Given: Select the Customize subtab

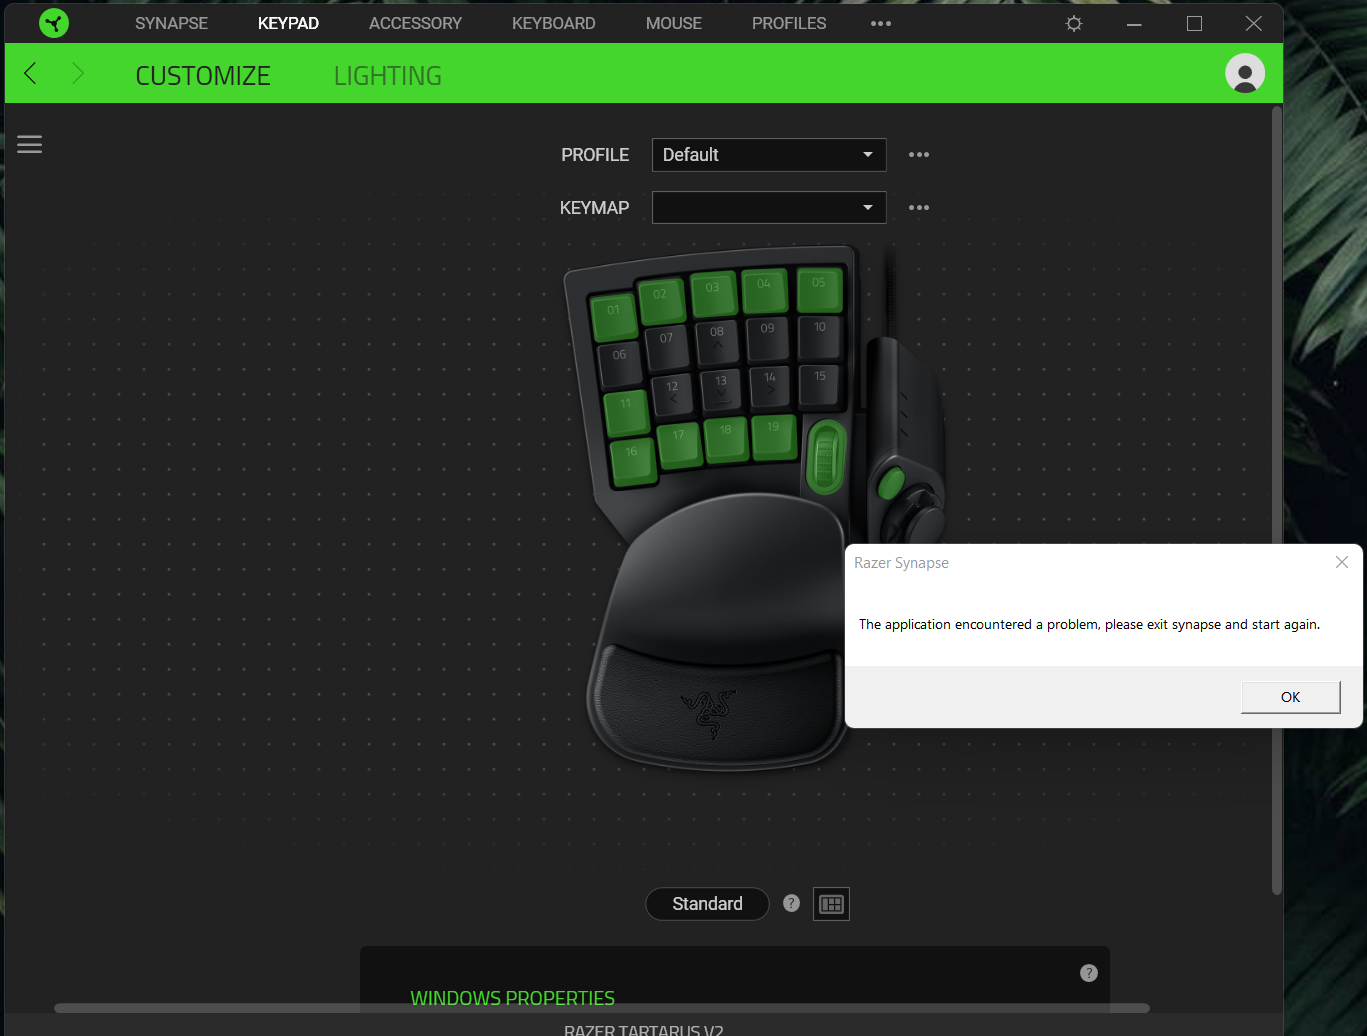Looking at the screenshot, I should point(203,76).
